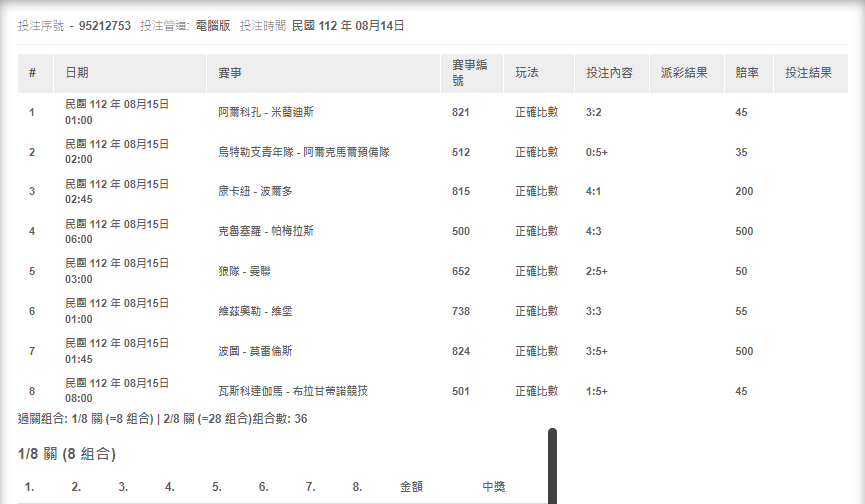Click the 08:00 date cell of row 8
Screen dimensions: 865x504
(x=117, y=390)
